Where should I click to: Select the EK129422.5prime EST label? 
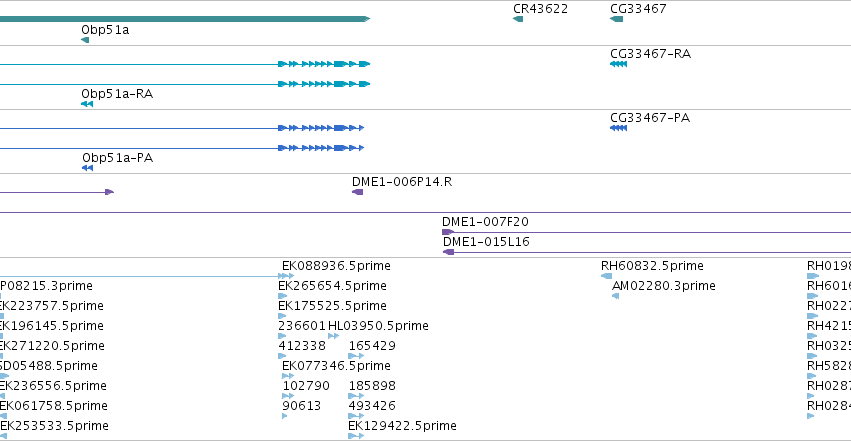(402, 426)
